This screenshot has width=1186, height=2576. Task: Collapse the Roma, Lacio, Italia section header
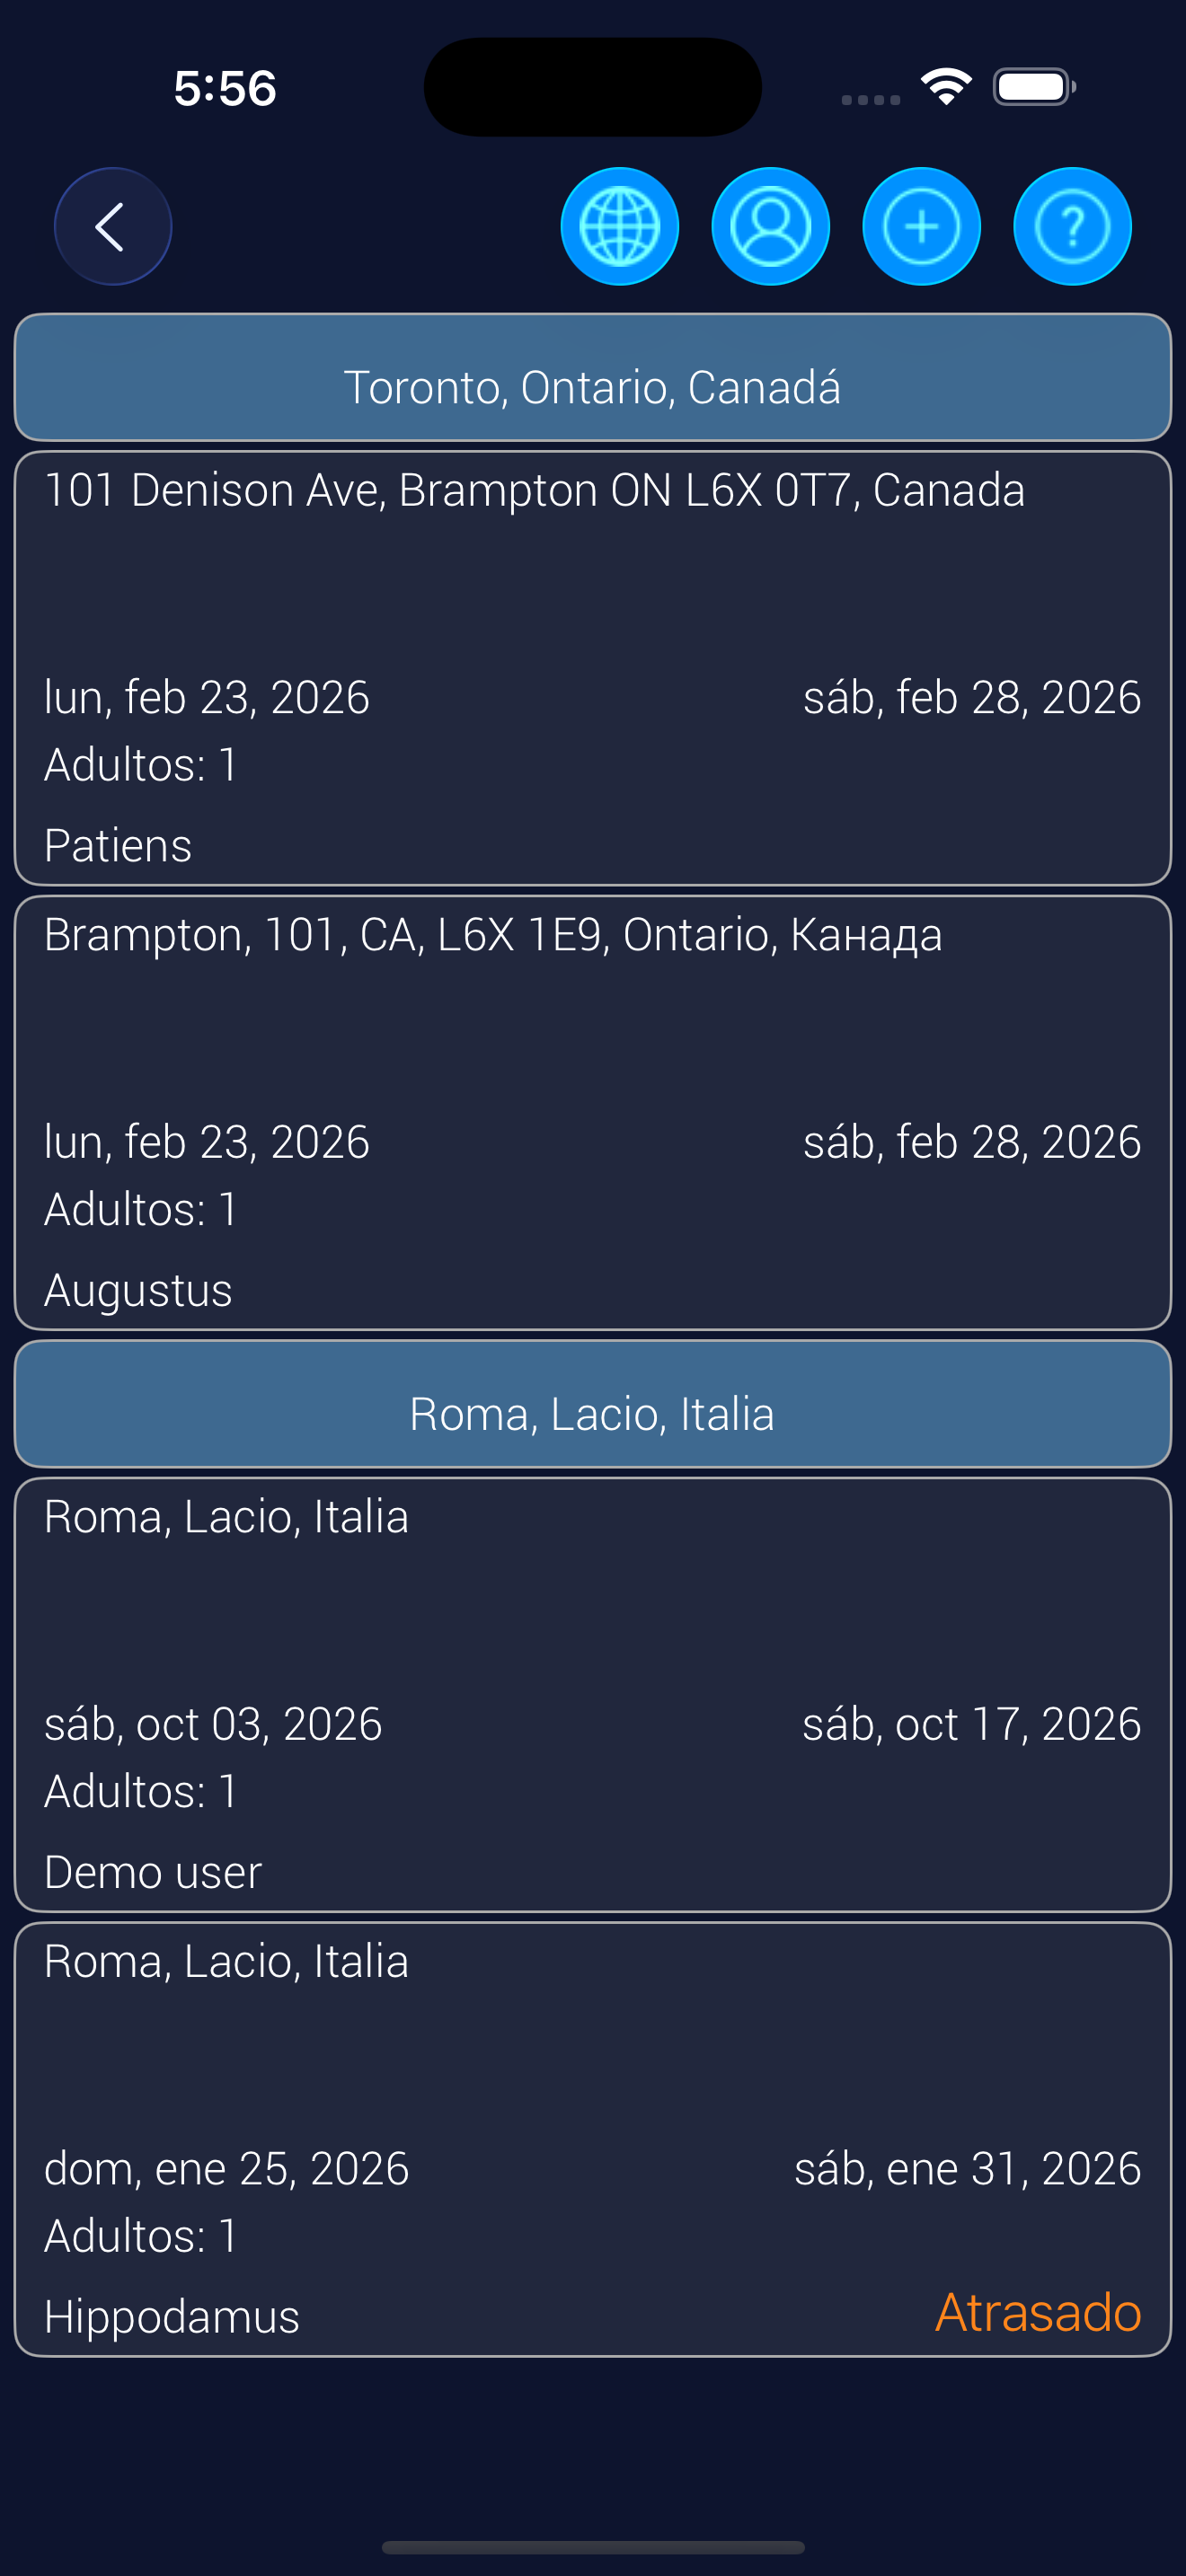coord(592,1404)
